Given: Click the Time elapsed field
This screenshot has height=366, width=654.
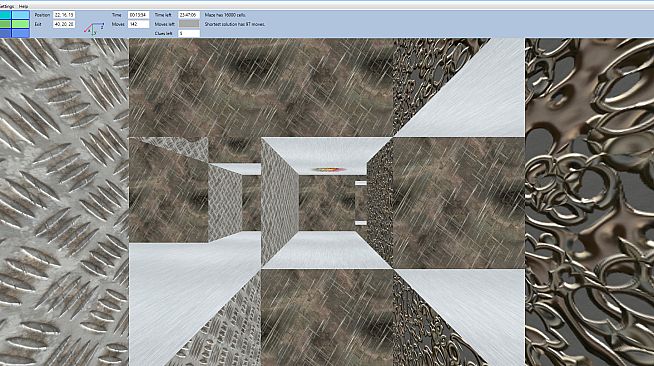Looking at the screenshot, I should click(138, 15).
